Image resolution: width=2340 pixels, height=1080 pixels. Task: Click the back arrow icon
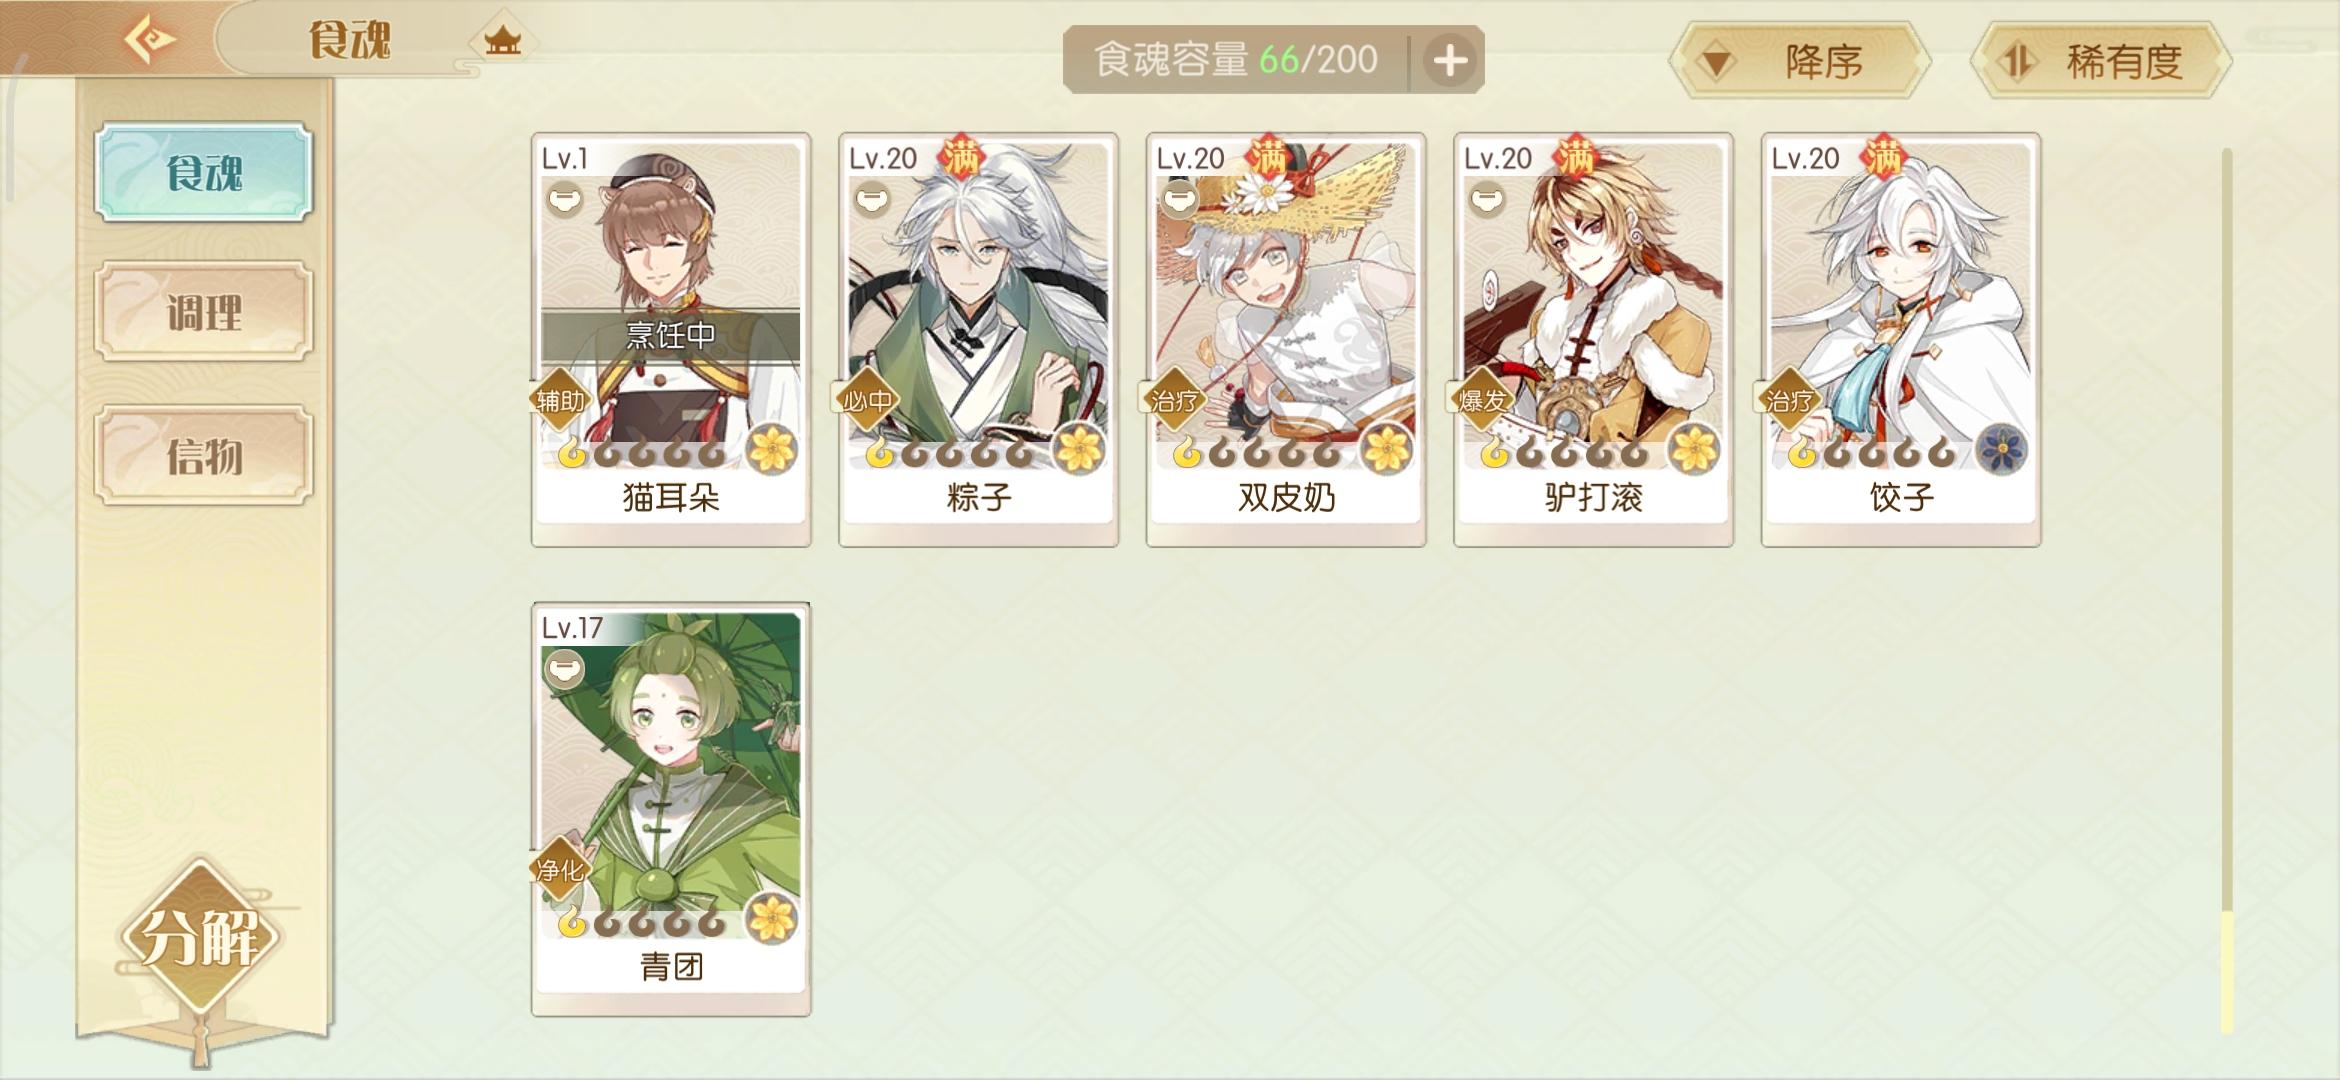click(x=149, y=40)
